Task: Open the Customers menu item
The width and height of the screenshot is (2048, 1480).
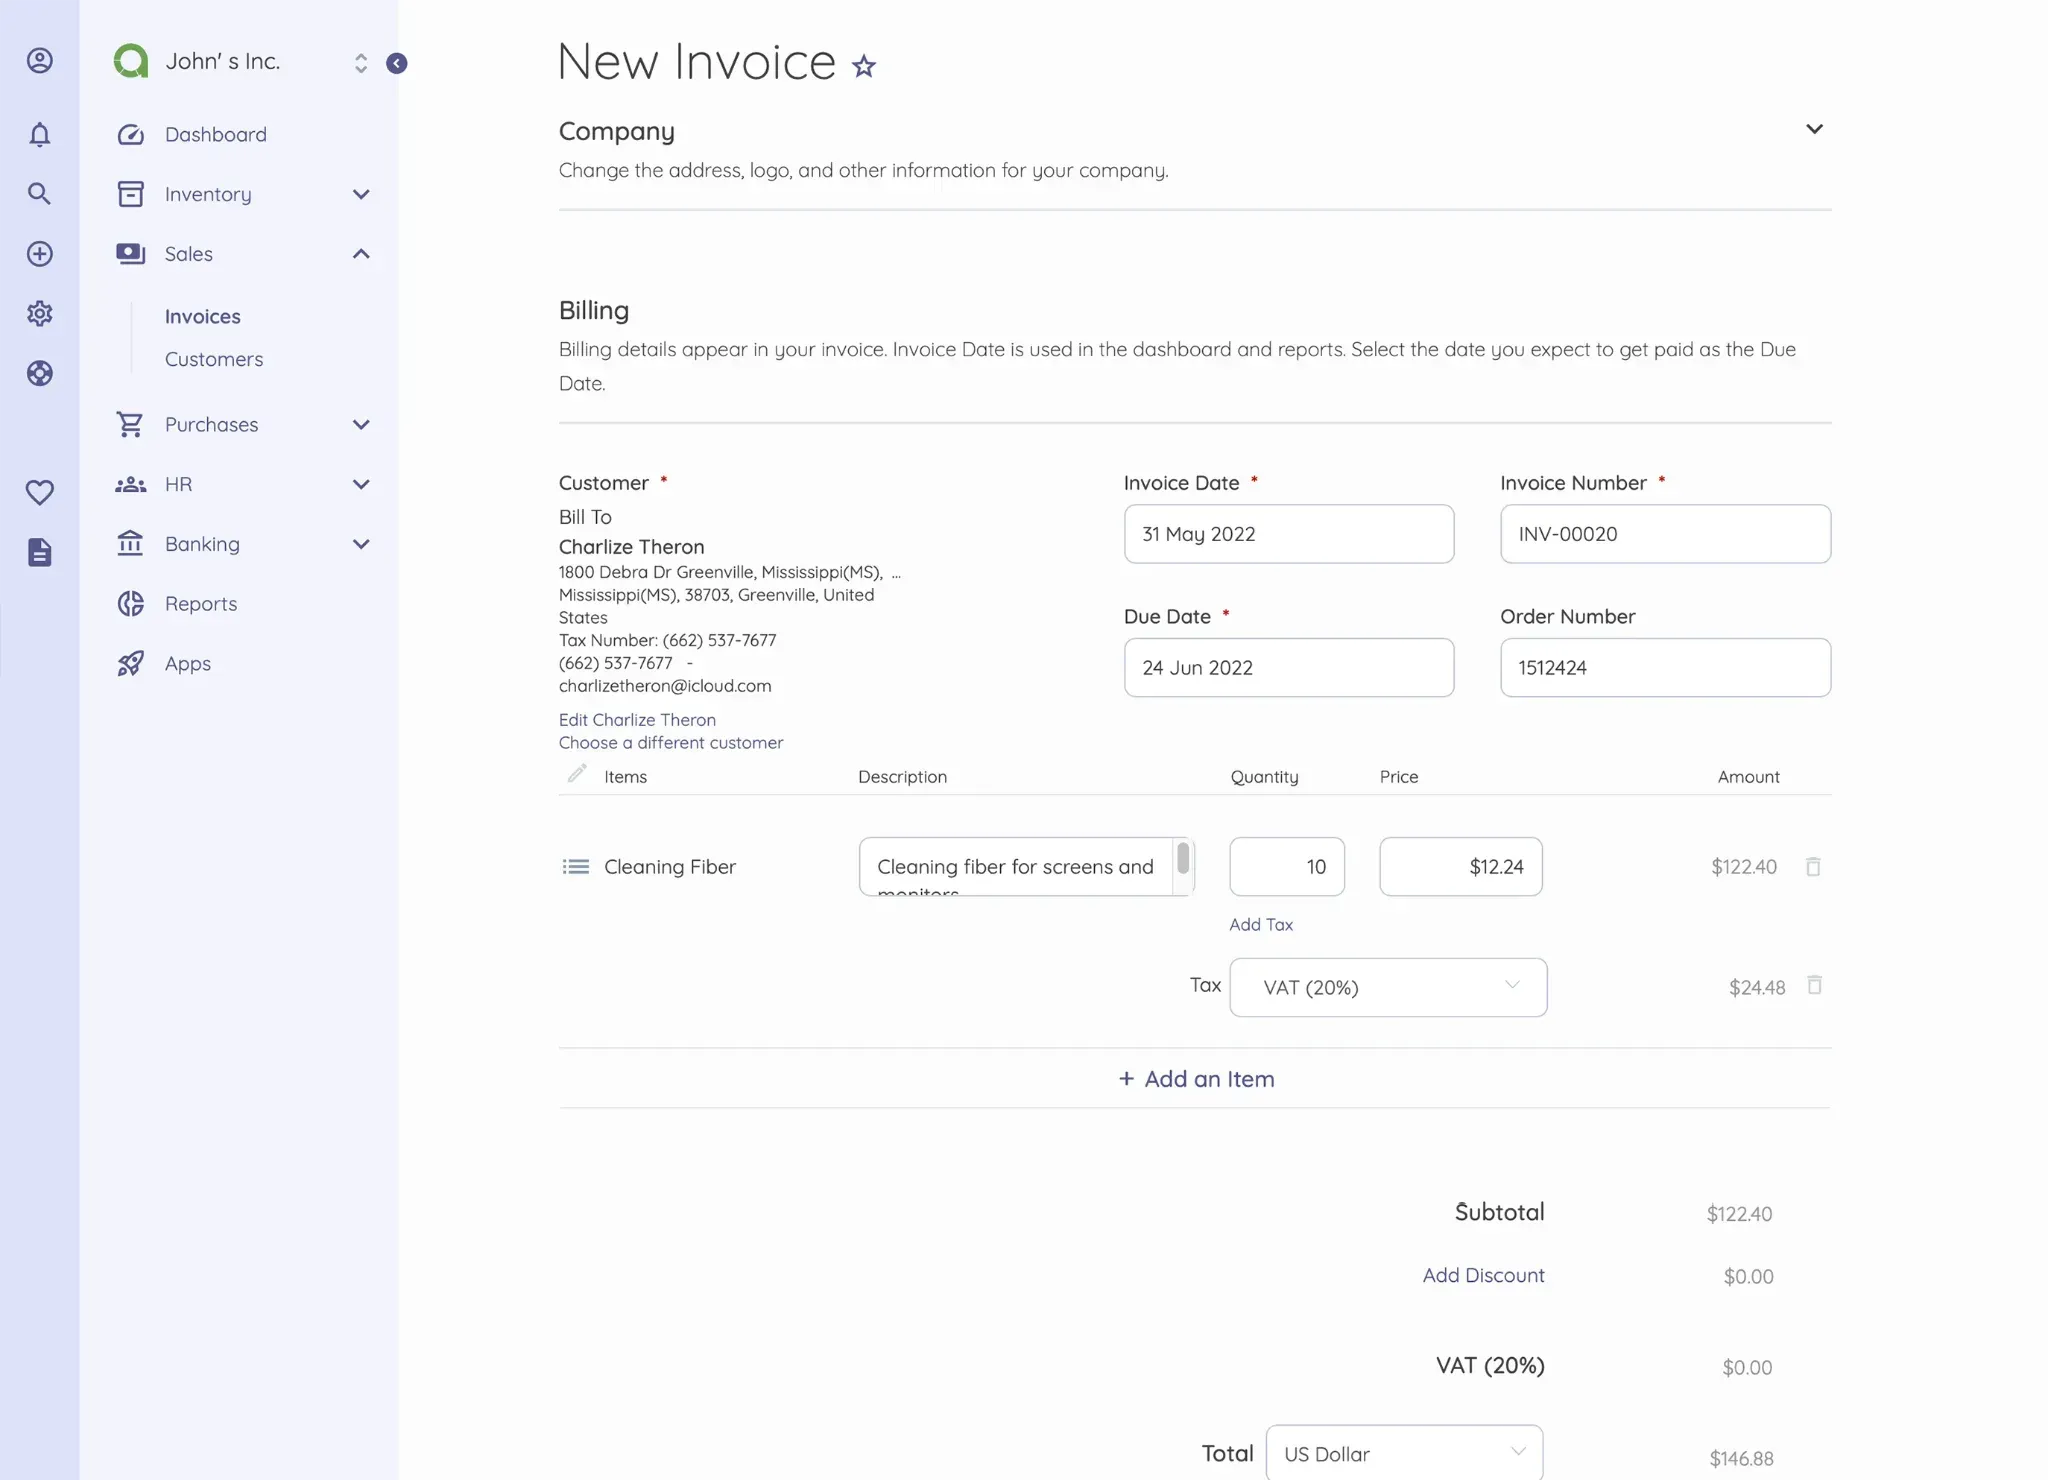Action: (x=213, y=358)
